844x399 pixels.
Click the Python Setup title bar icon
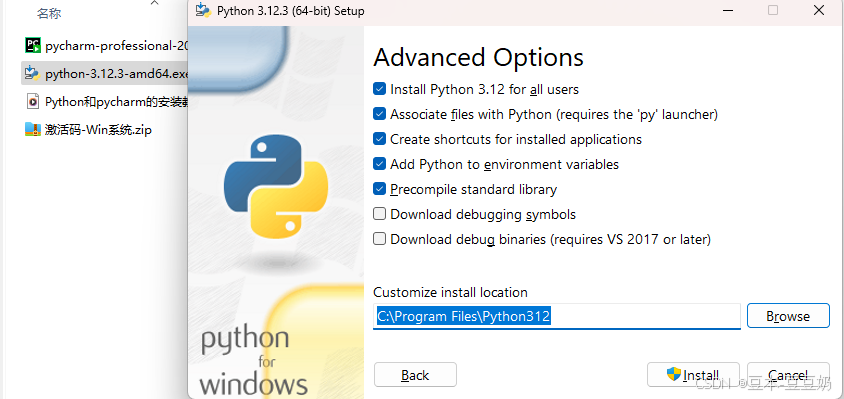point(203,10)
